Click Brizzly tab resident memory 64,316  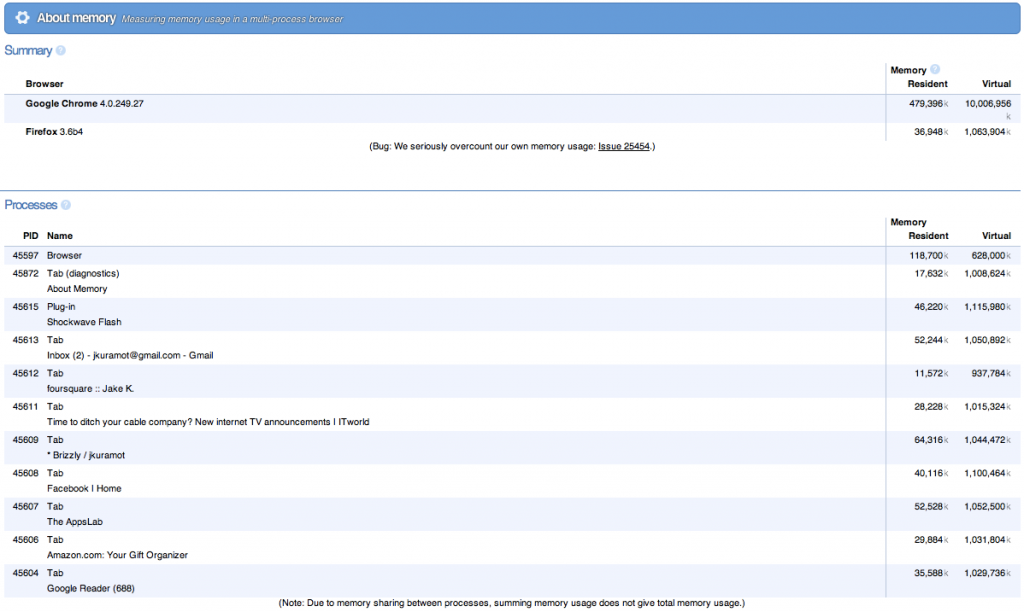[x=928, y=440]
